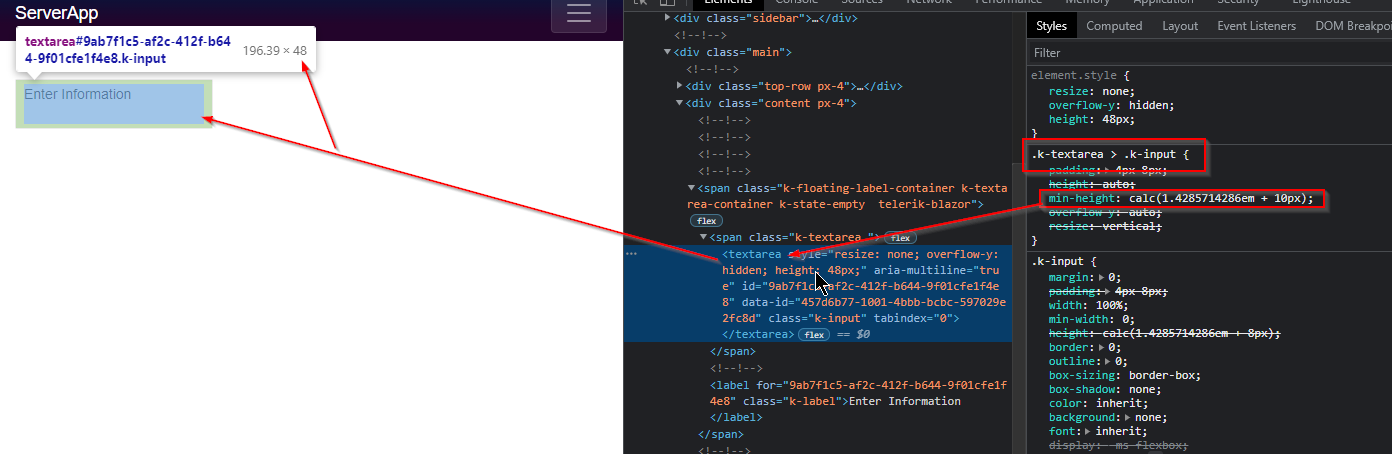Collapse the span class k-textarea node
The width and height of the screenshot is (1392, 454).
tap(704, 238)
